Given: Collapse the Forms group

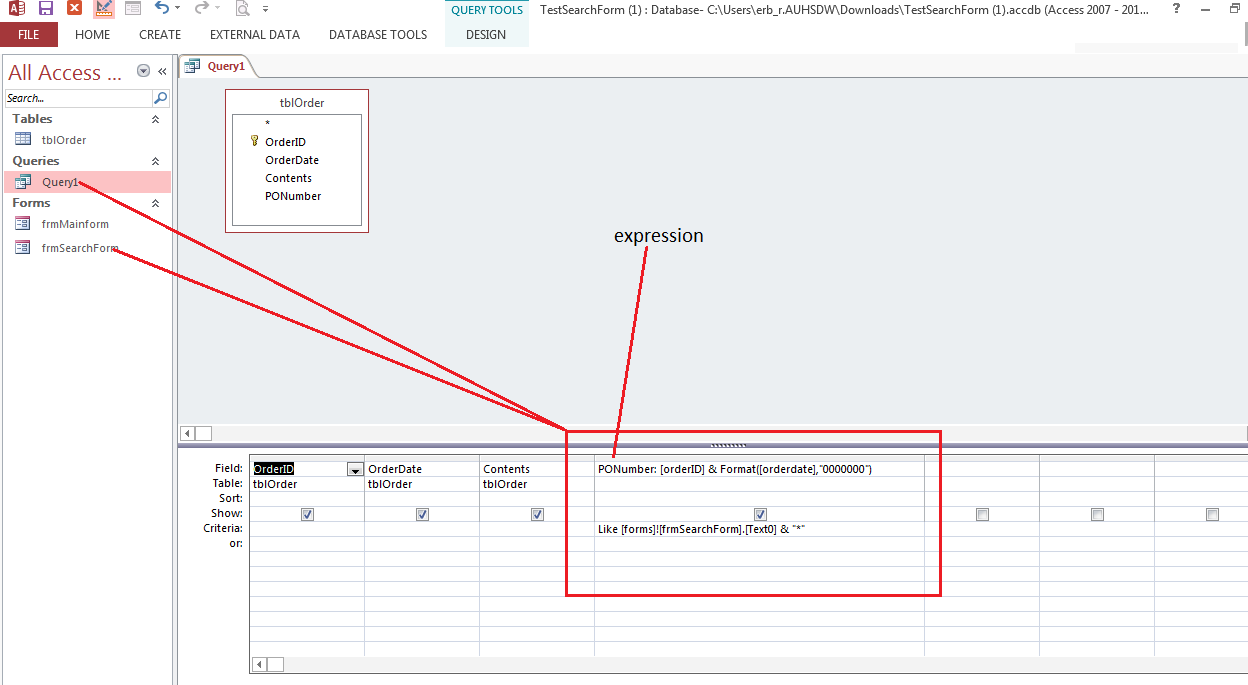Looking at the screenshot, I should (x=154, y=203).
